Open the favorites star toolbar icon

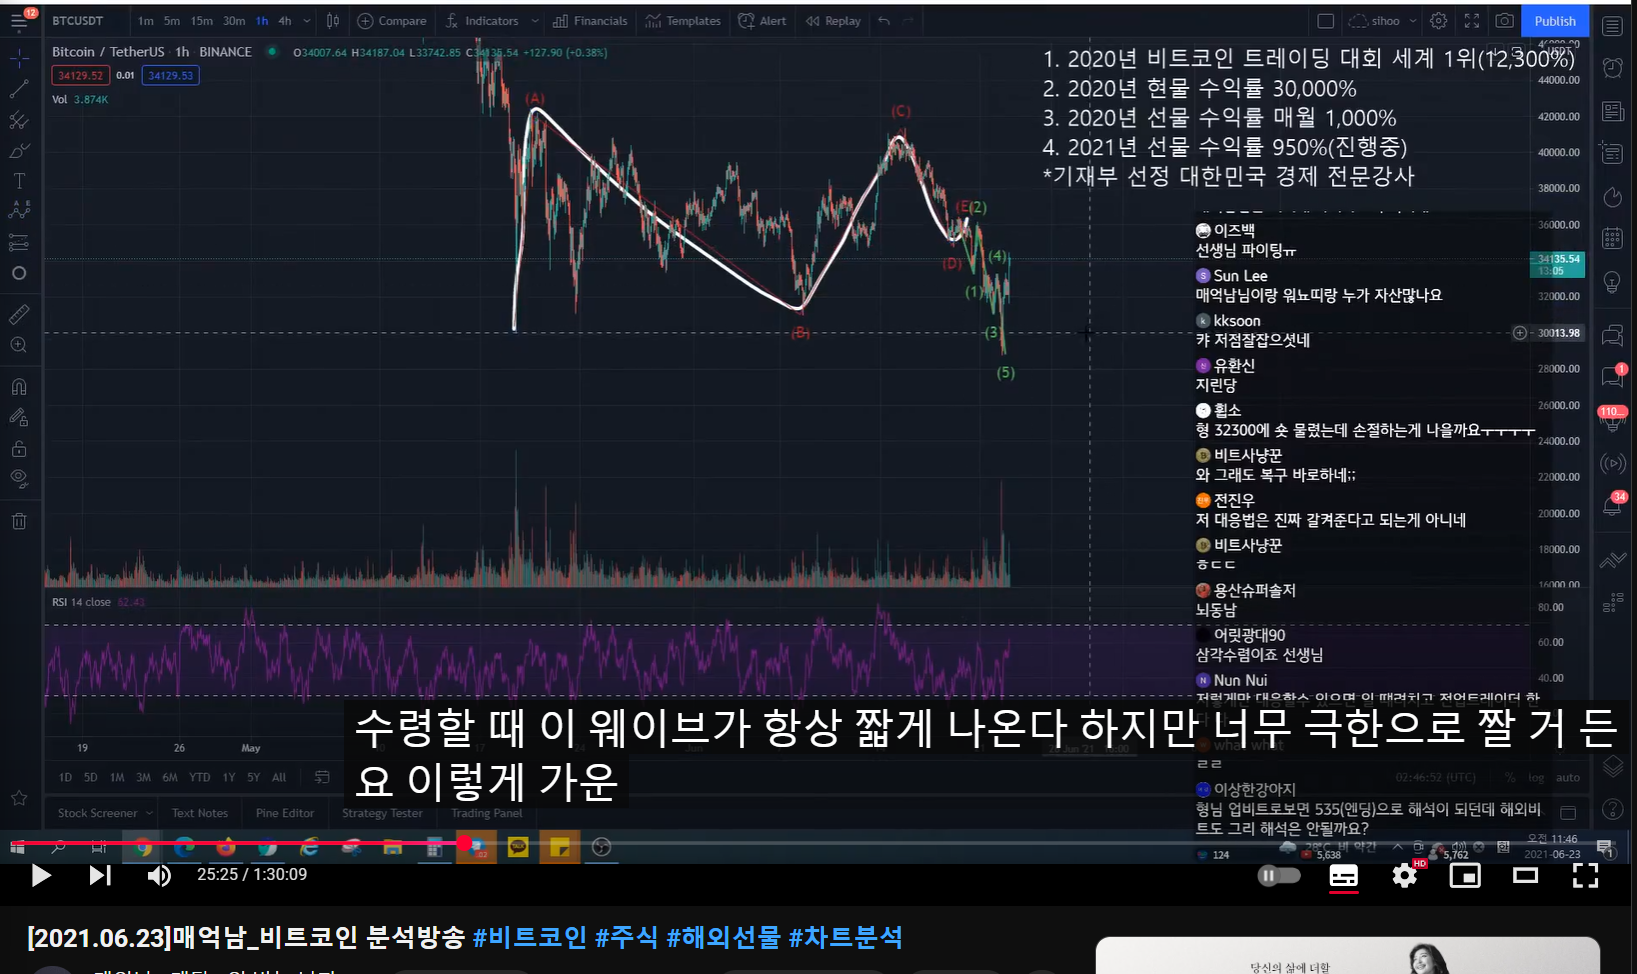19,798
